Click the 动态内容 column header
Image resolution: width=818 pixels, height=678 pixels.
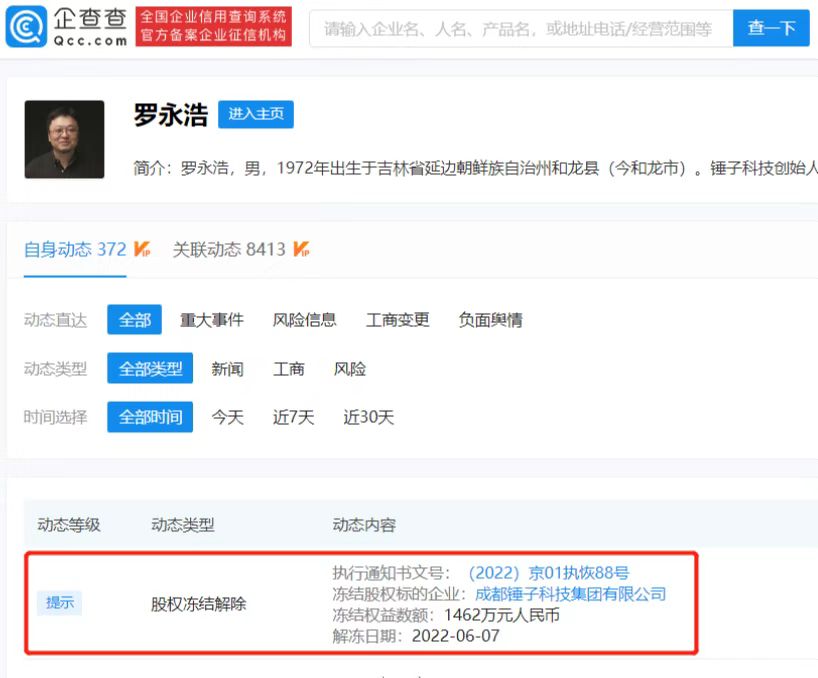[364, 525]
